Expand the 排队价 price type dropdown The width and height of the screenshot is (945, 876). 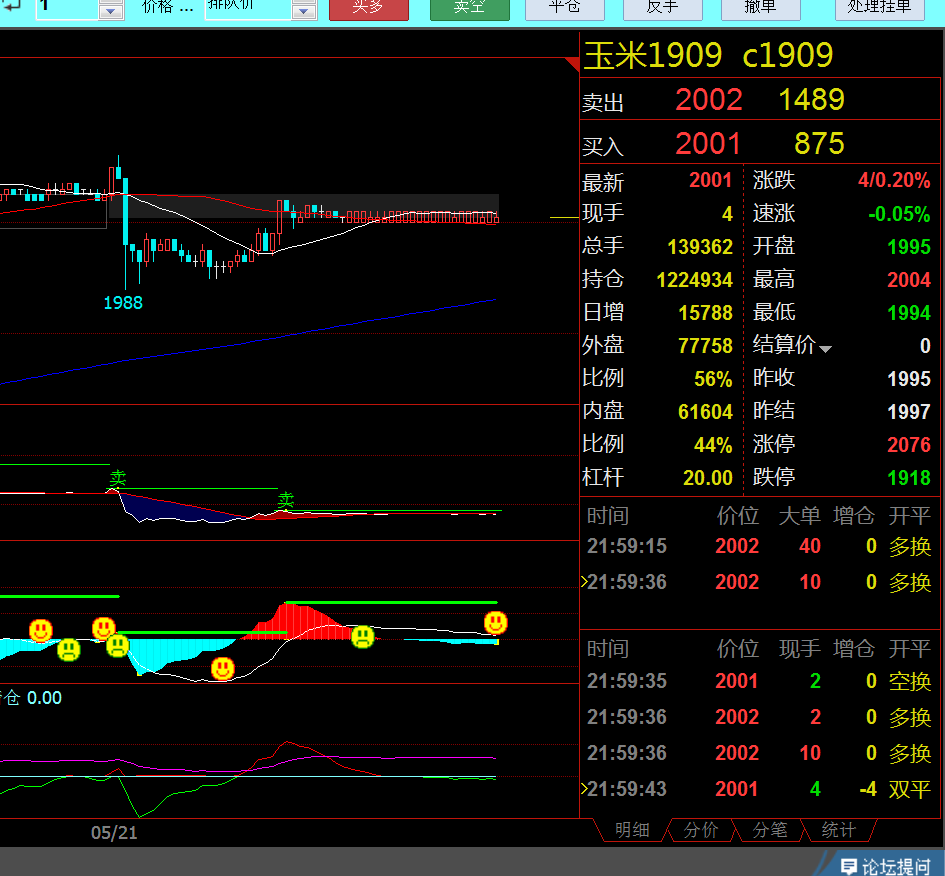(304, 11)
